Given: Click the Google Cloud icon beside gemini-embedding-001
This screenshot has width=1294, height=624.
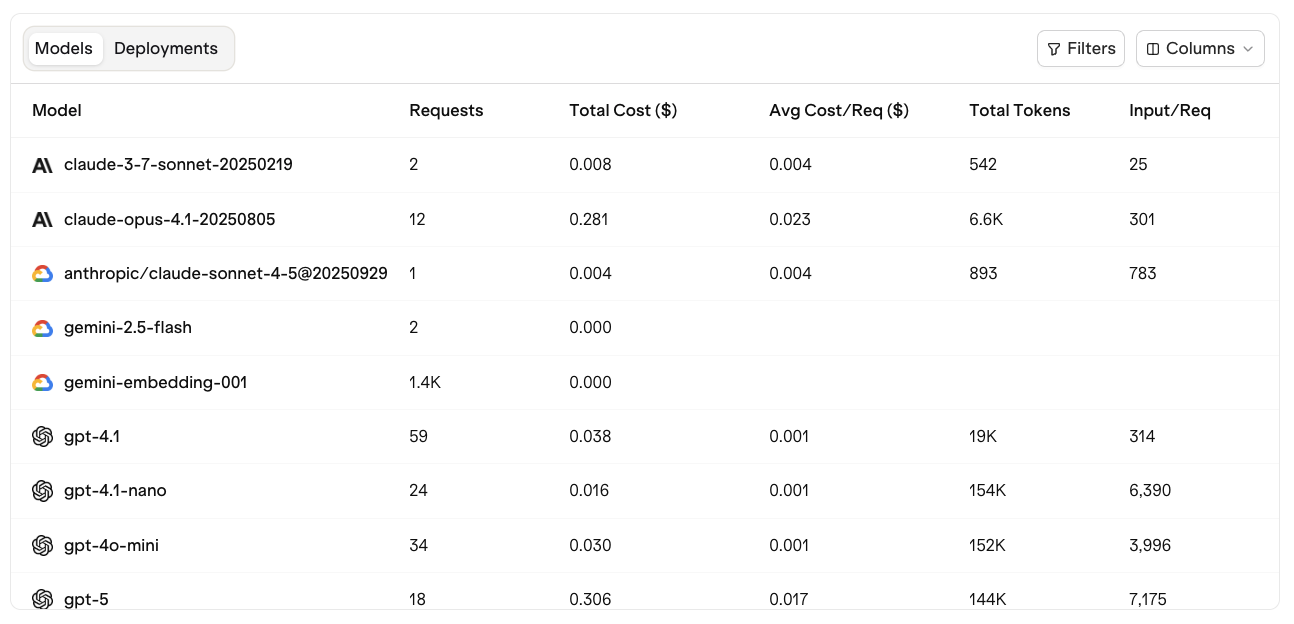Looking at the screenshot, I should 42,382.
